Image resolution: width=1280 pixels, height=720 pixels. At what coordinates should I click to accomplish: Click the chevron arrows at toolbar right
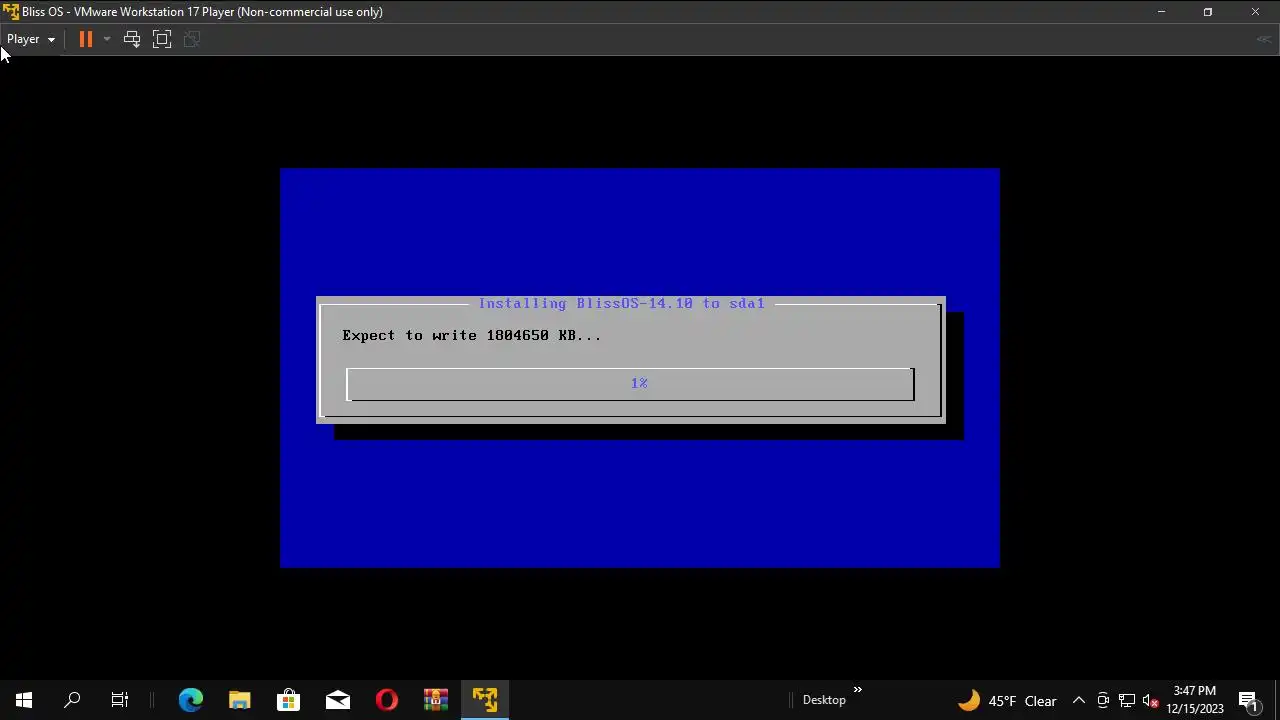1264,39
